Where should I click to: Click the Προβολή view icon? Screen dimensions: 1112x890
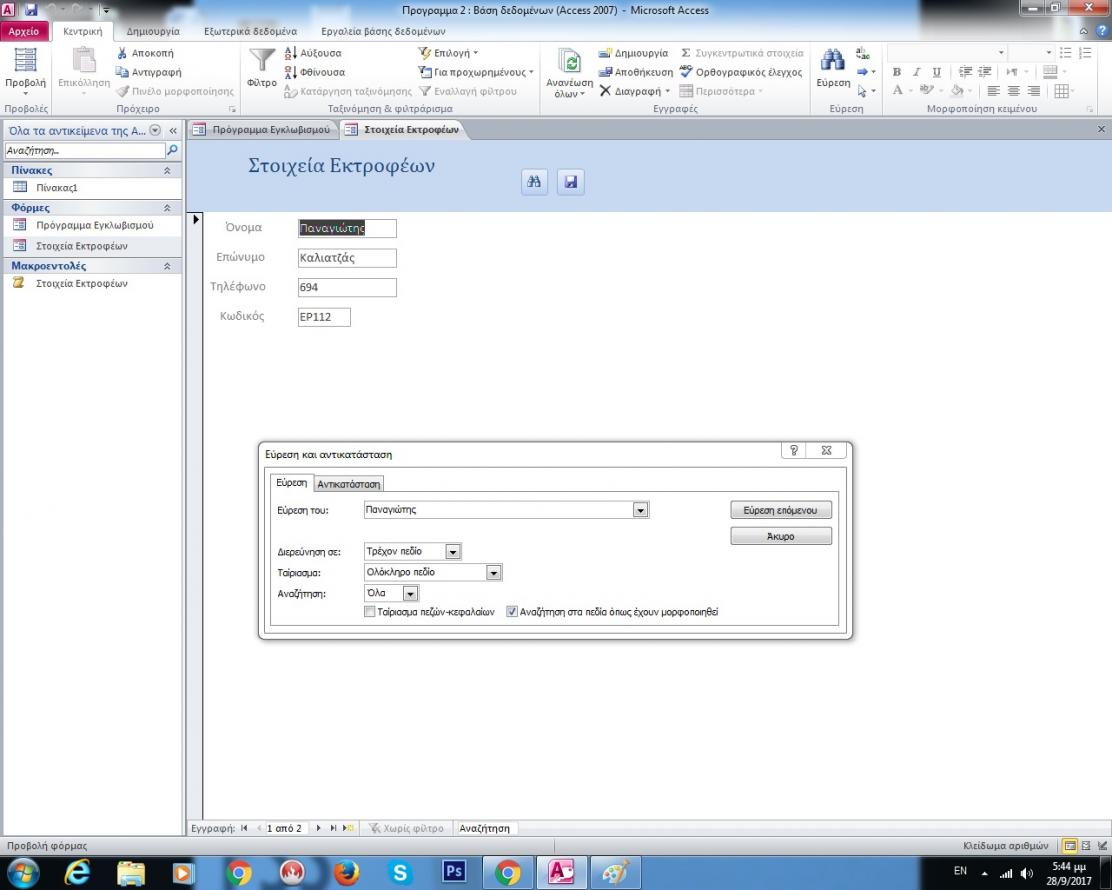26,60
